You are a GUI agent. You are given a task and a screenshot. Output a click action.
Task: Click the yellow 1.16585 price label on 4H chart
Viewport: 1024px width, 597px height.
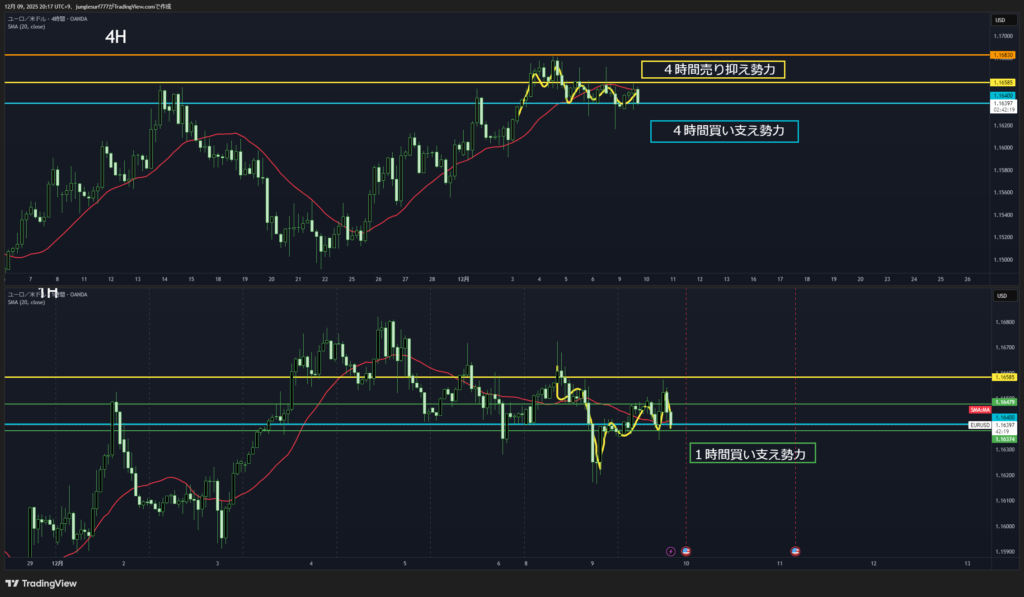[x=1002, y=82]
